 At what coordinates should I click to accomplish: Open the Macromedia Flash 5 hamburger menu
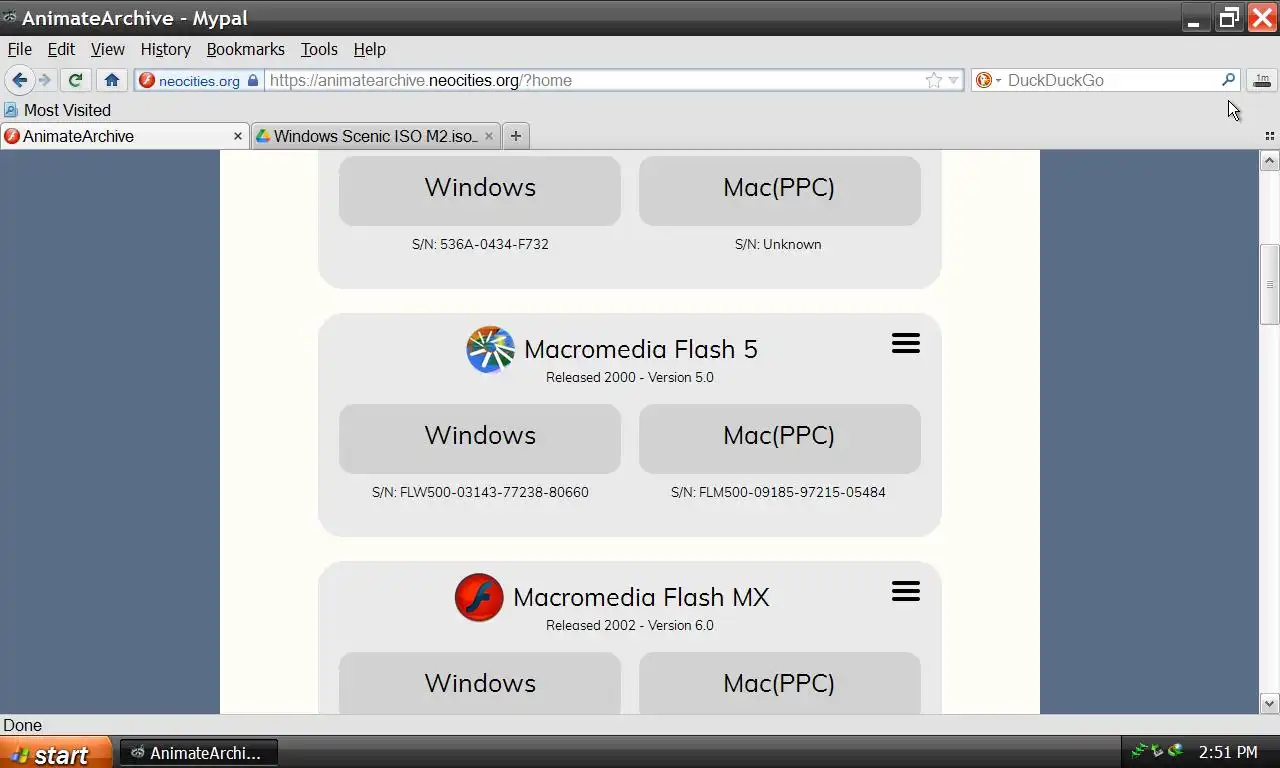click(906, 343)
